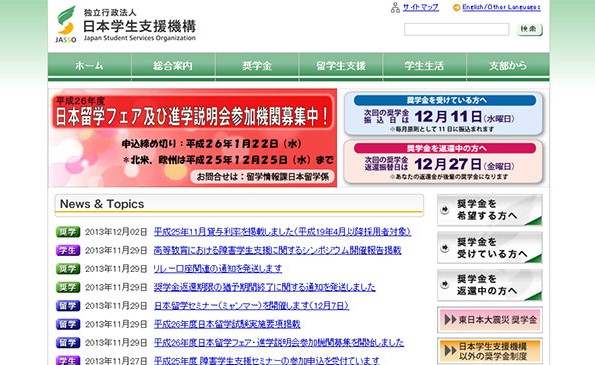Screen dimensions: 595x365
Task: Click お問合せは：留学情報課日本留学係 banner label
Action: pyautogui.click(x=263, y=177)
